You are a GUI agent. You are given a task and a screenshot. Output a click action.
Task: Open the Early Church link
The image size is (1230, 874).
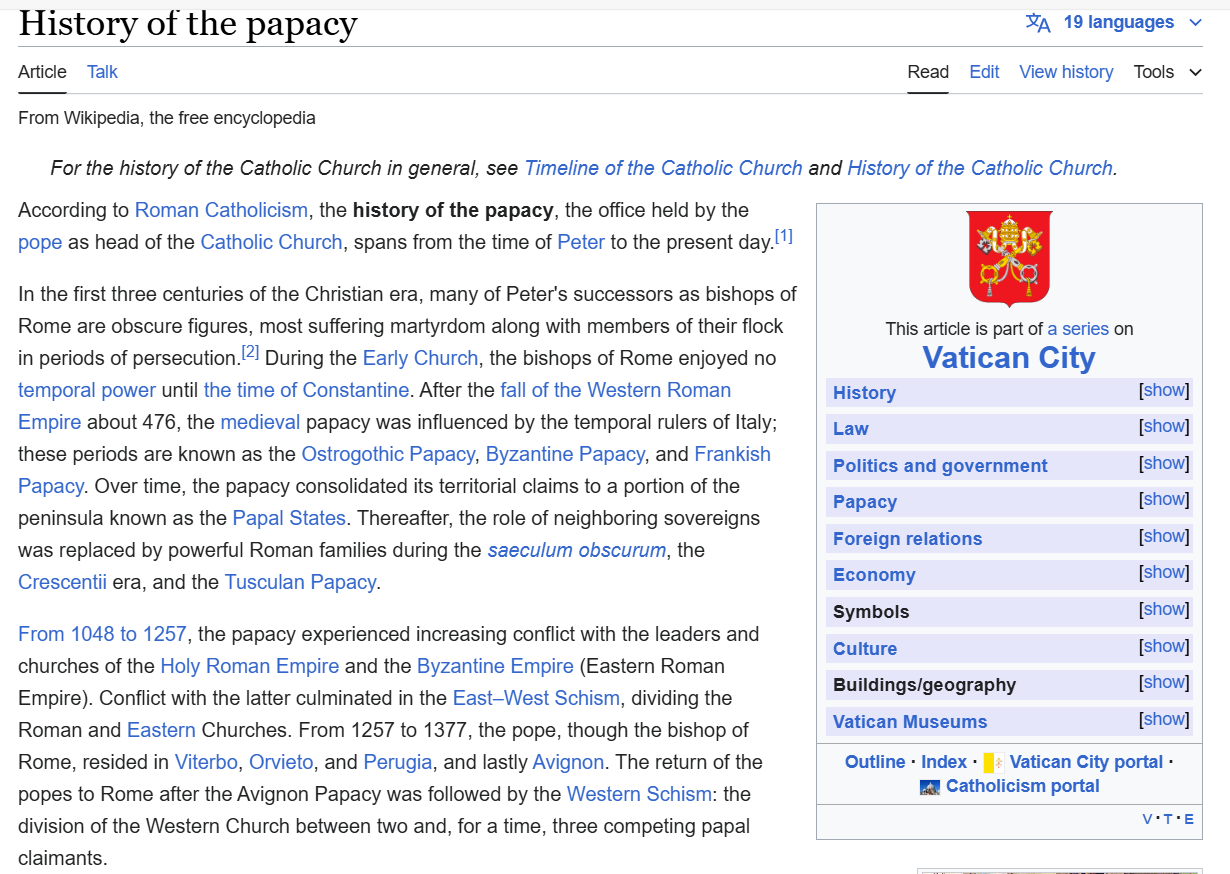[420, 358]
